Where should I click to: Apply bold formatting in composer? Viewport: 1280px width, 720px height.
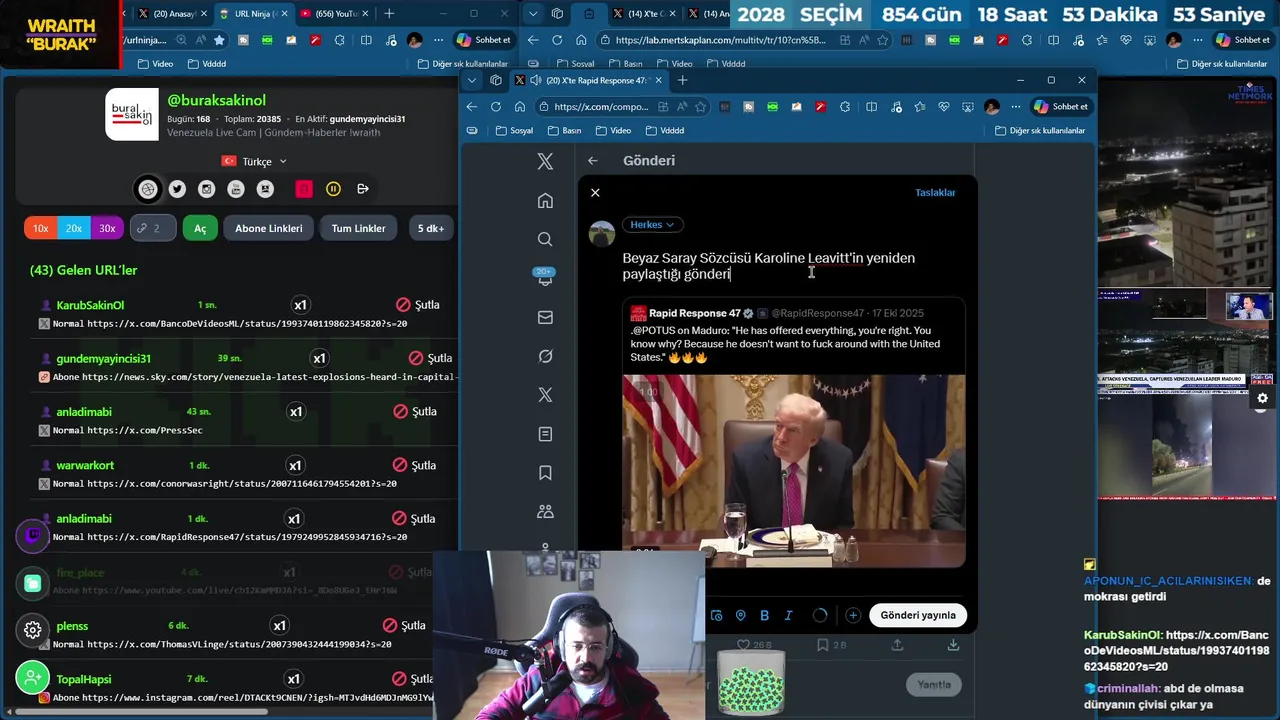coord(764,616)
